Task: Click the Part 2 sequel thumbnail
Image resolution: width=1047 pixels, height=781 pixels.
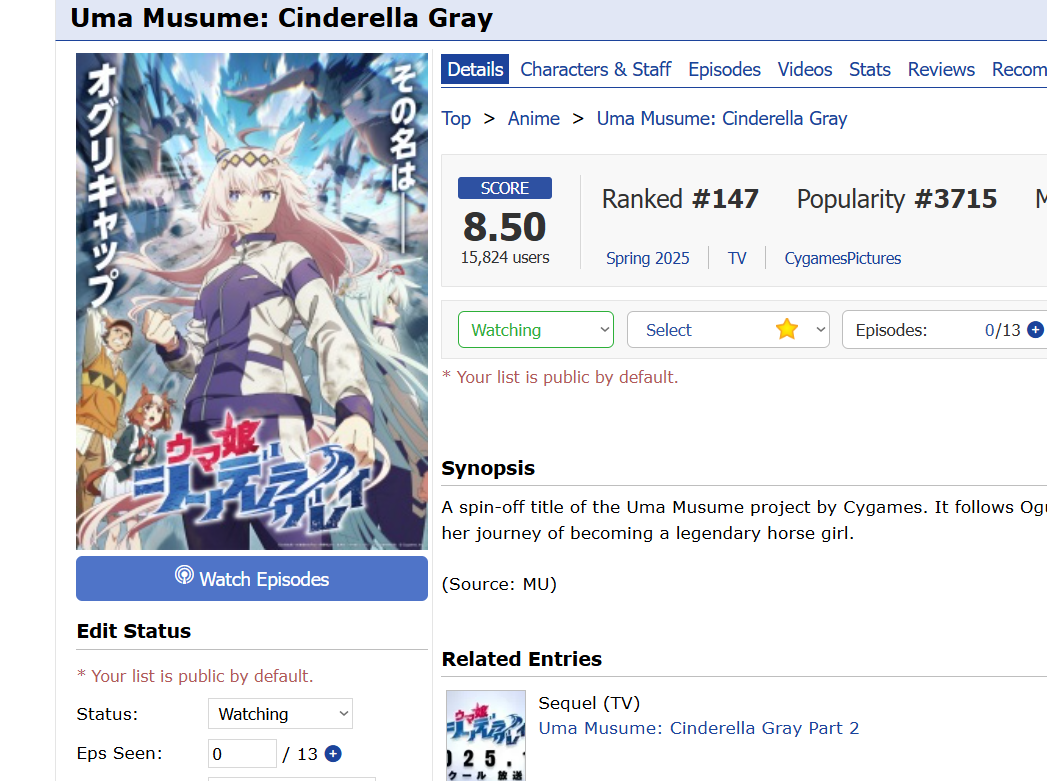Action: 485,736
